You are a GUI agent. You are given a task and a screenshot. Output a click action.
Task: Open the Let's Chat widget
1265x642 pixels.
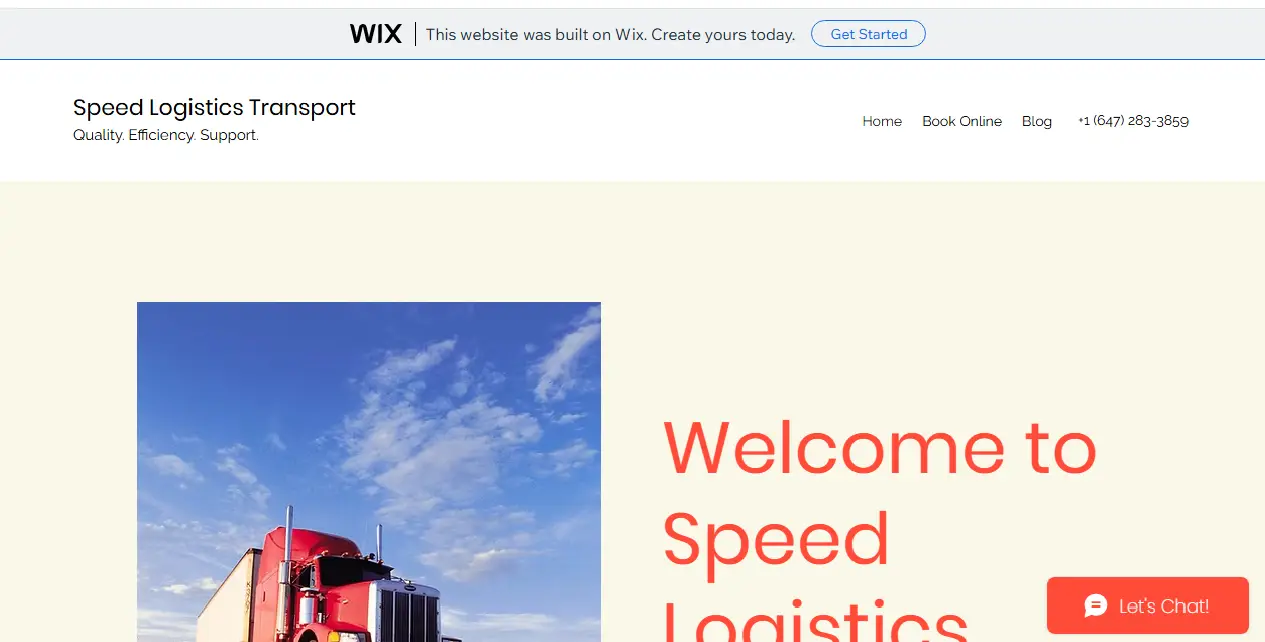(x=1148, y=605)
